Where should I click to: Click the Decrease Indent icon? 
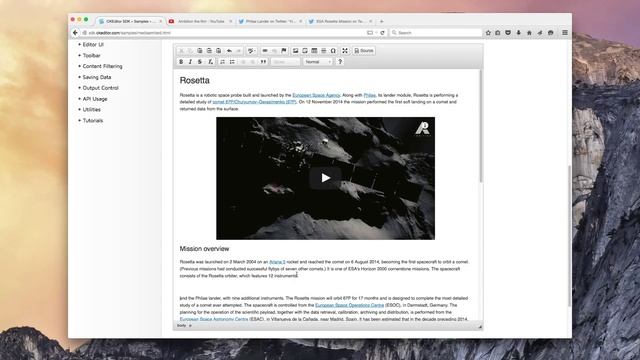243,62
